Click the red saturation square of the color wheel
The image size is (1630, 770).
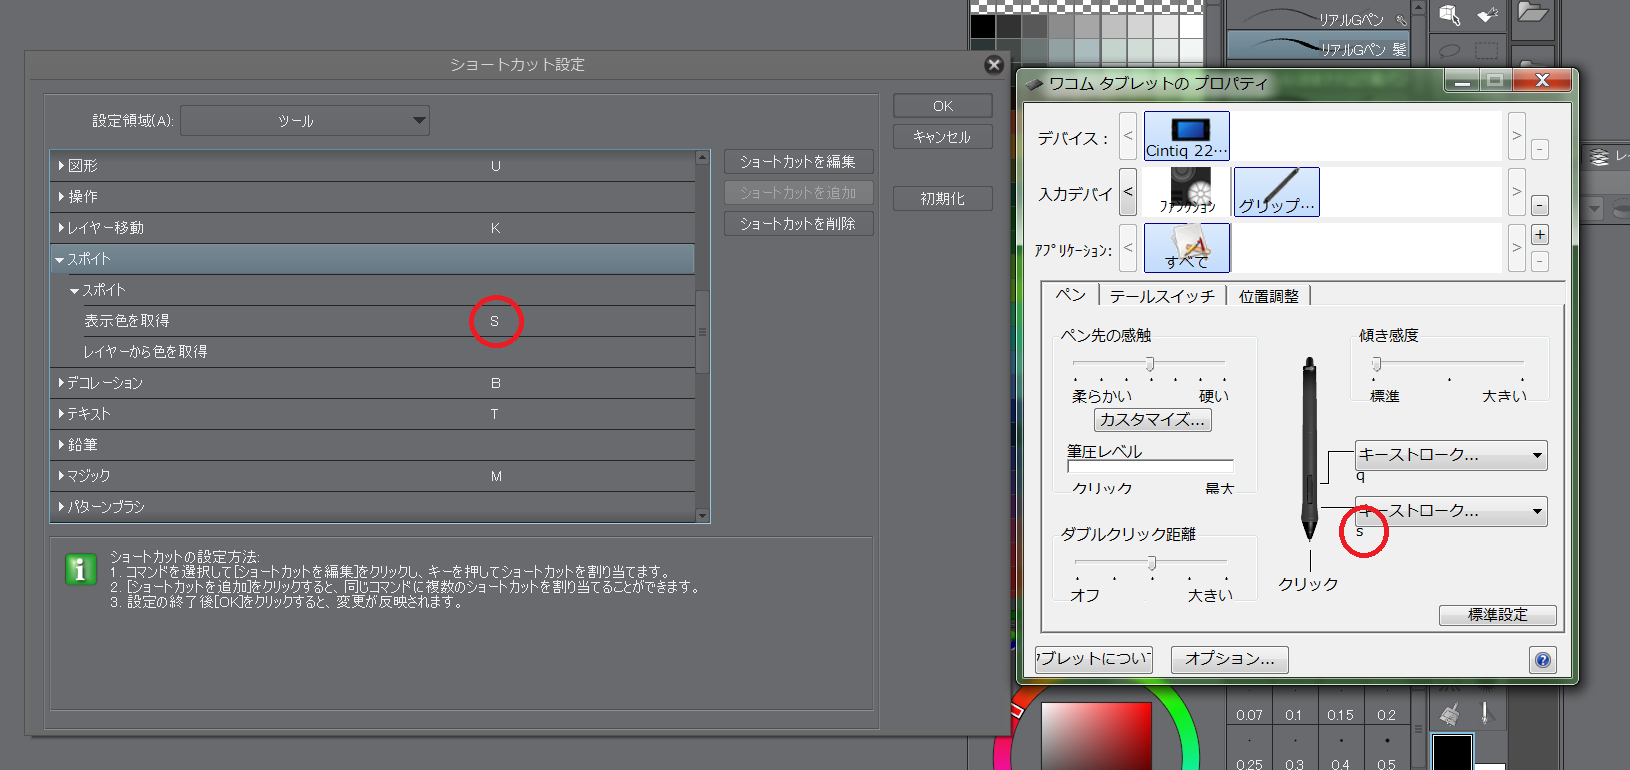[1097, 736]
